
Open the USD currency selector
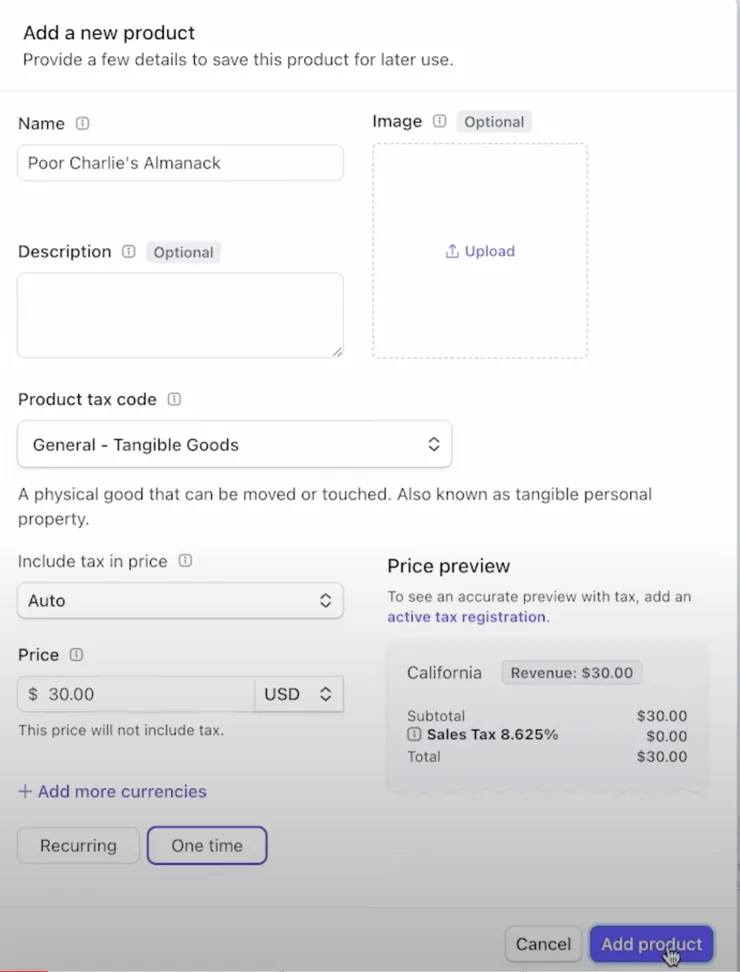pos(298,694)
